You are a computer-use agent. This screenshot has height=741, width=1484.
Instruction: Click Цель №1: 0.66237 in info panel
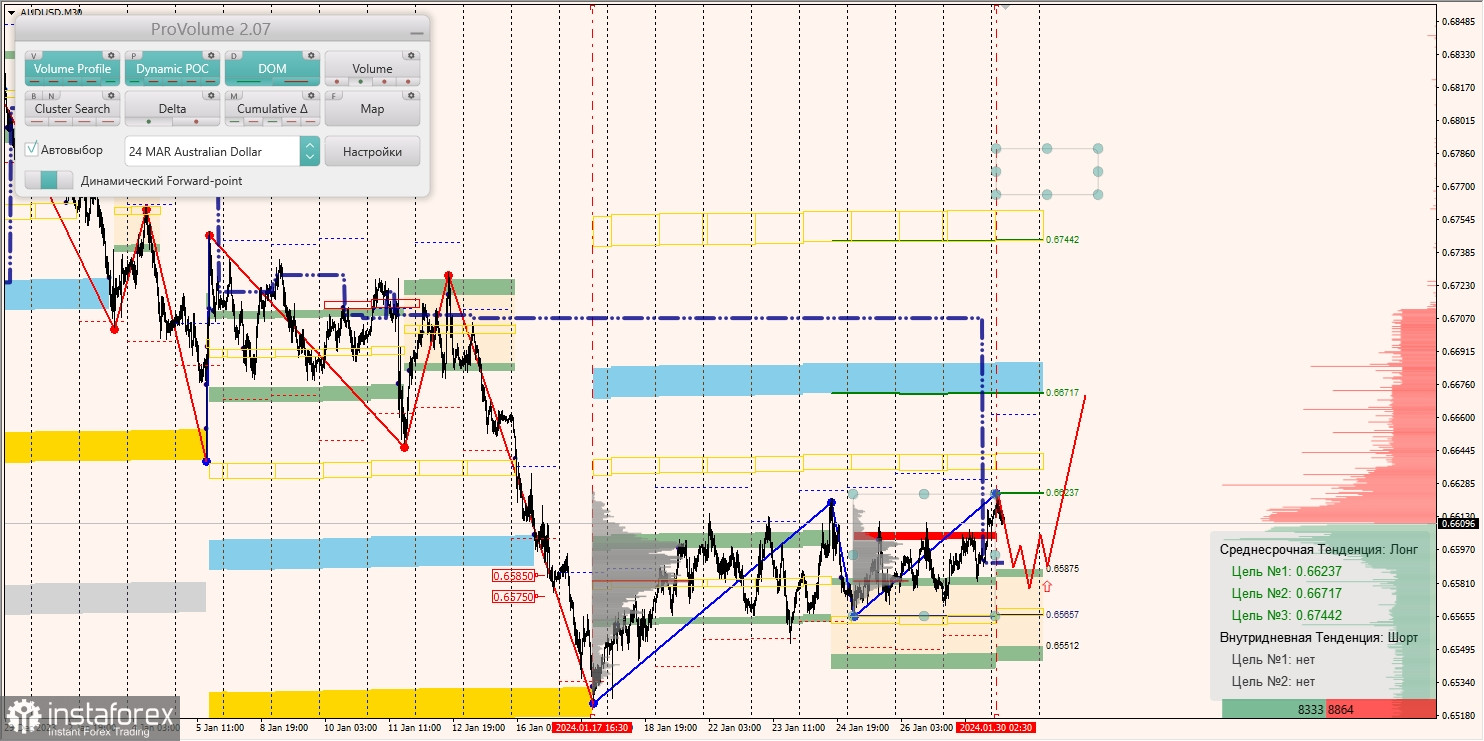(1286, 572)
